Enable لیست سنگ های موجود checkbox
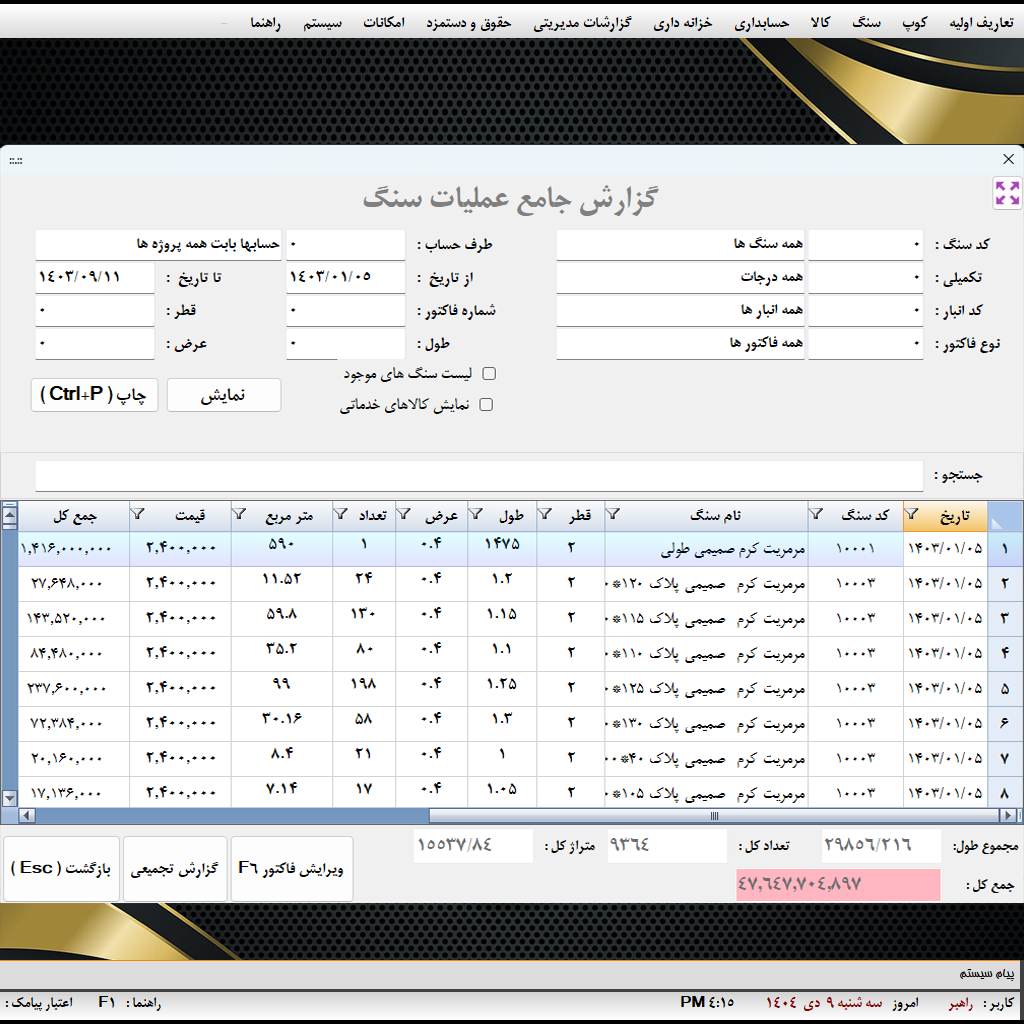Screen dimensions: 1024x1024 (x=489, y=374)
